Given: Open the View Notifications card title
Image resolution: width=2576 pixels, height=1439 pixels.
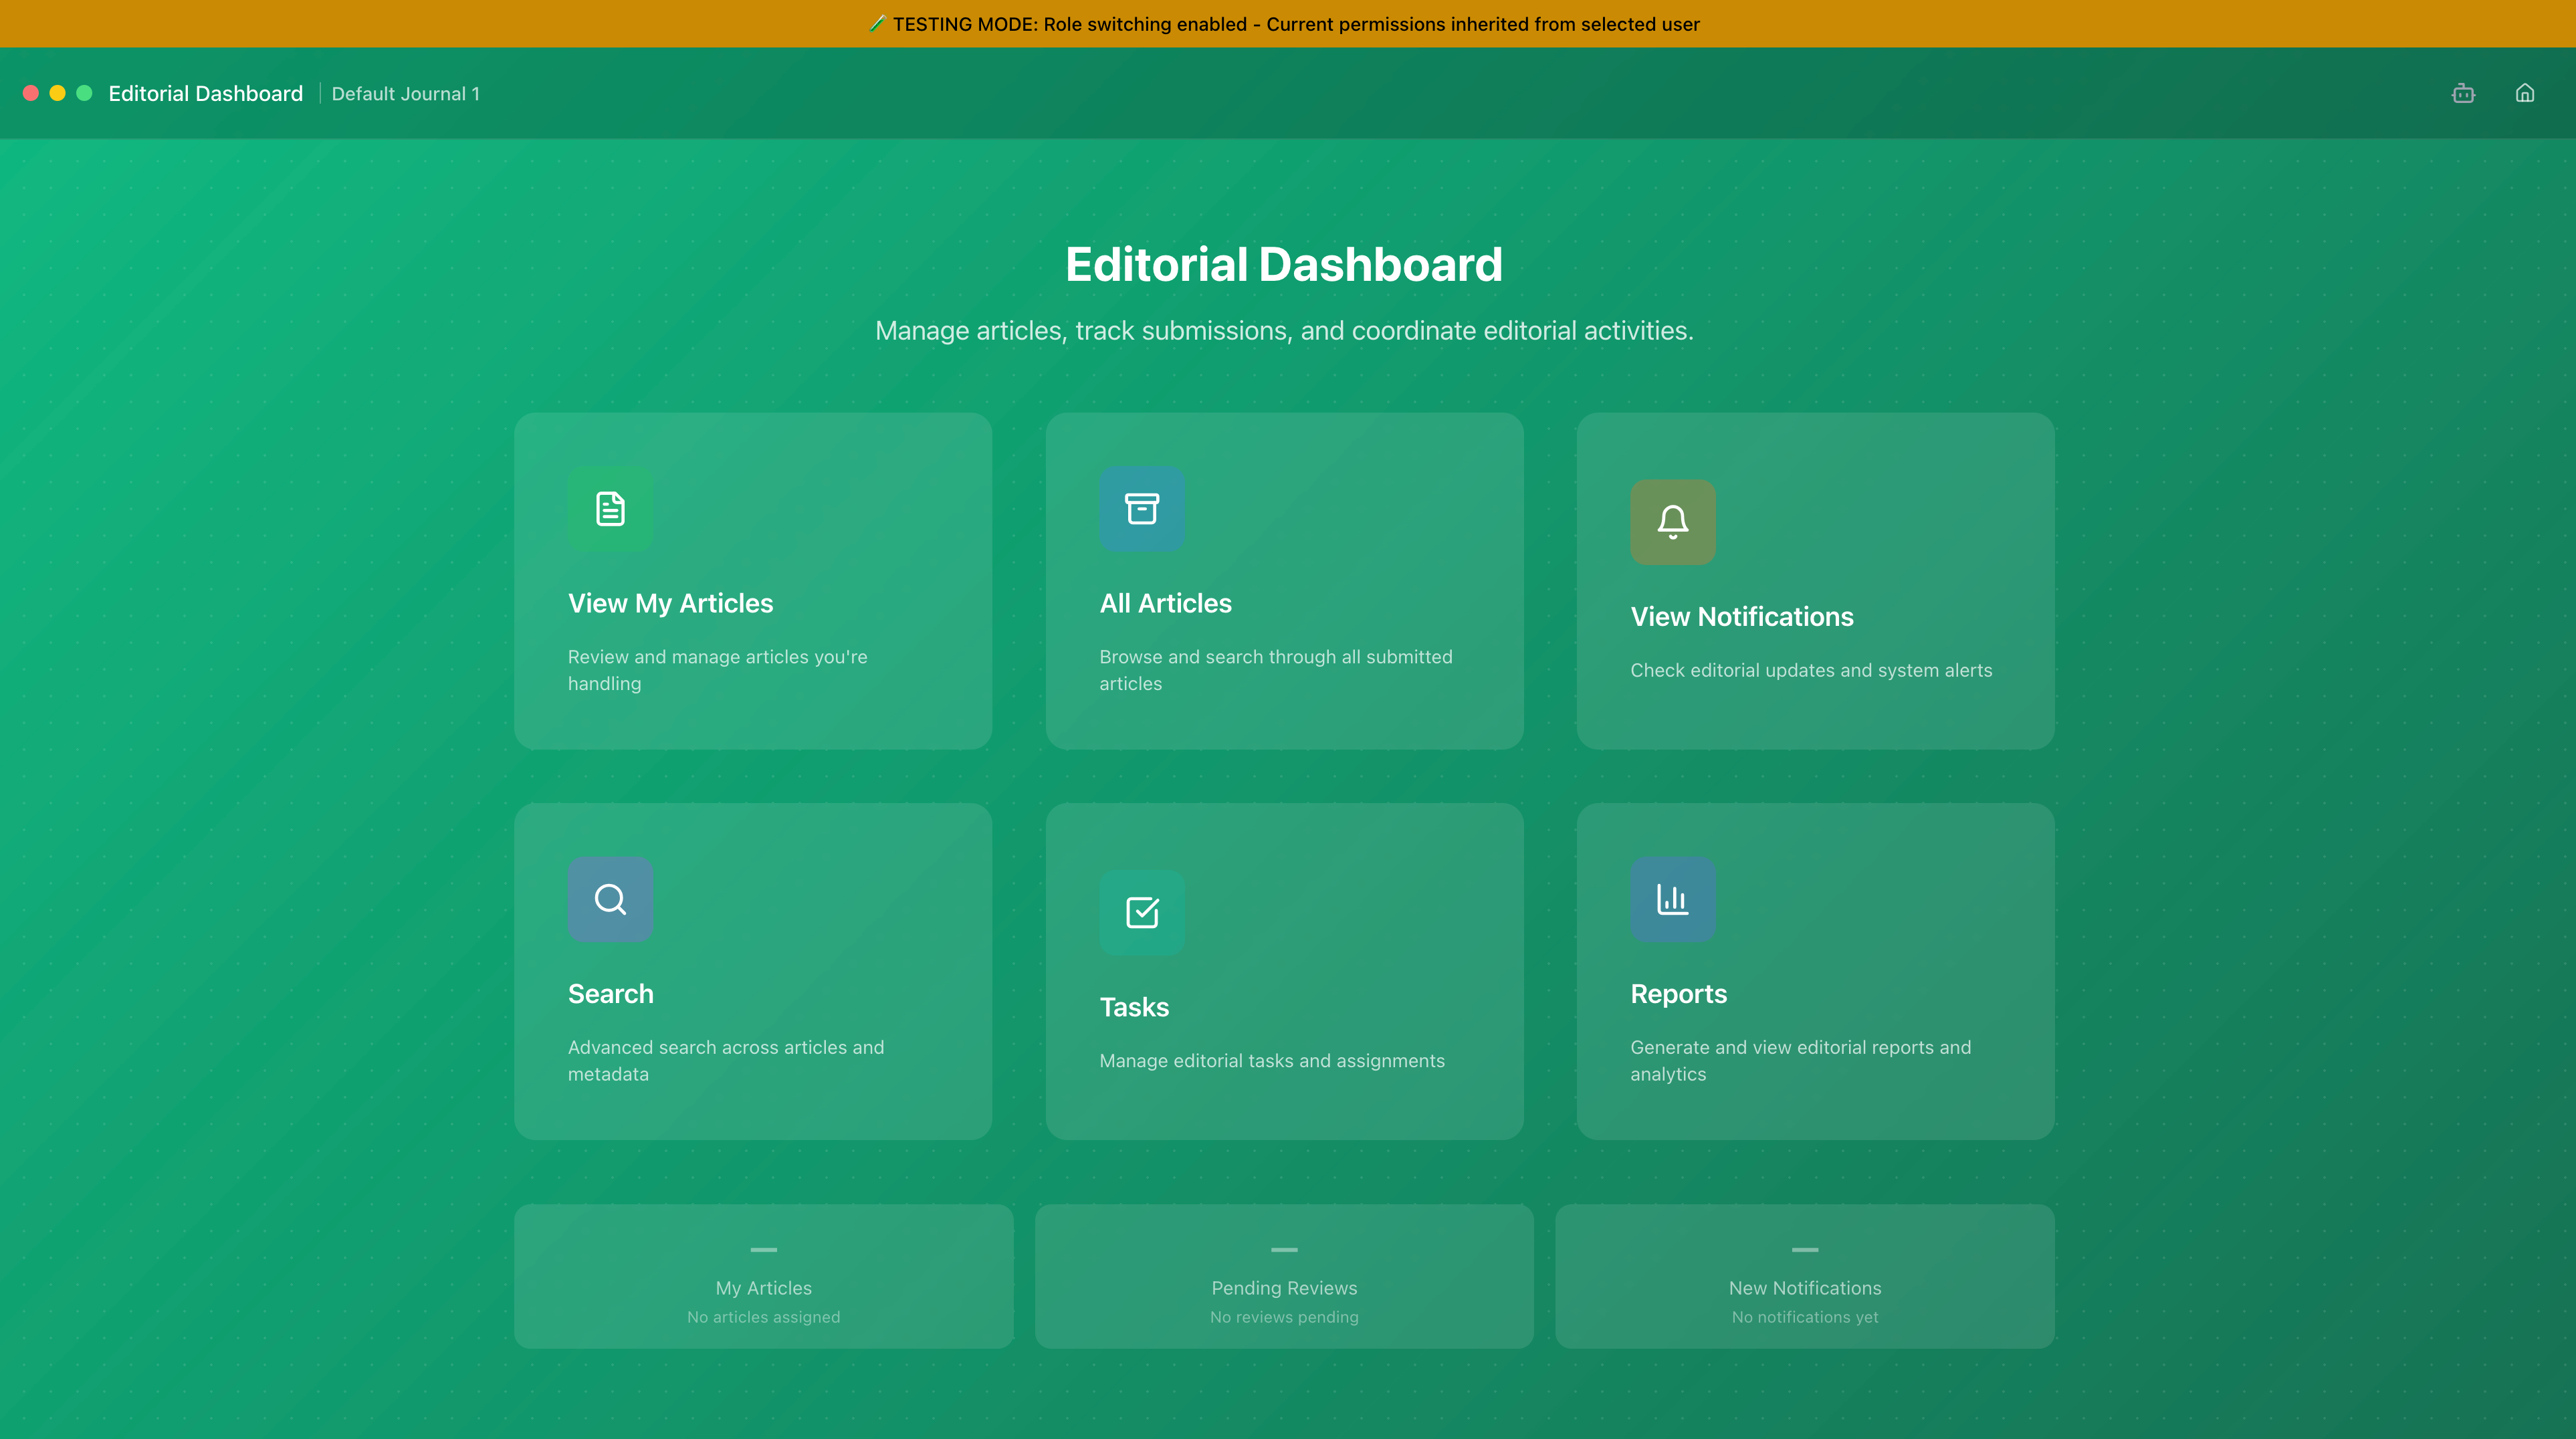Looking at the screenshot, I should coord(1742,616).
